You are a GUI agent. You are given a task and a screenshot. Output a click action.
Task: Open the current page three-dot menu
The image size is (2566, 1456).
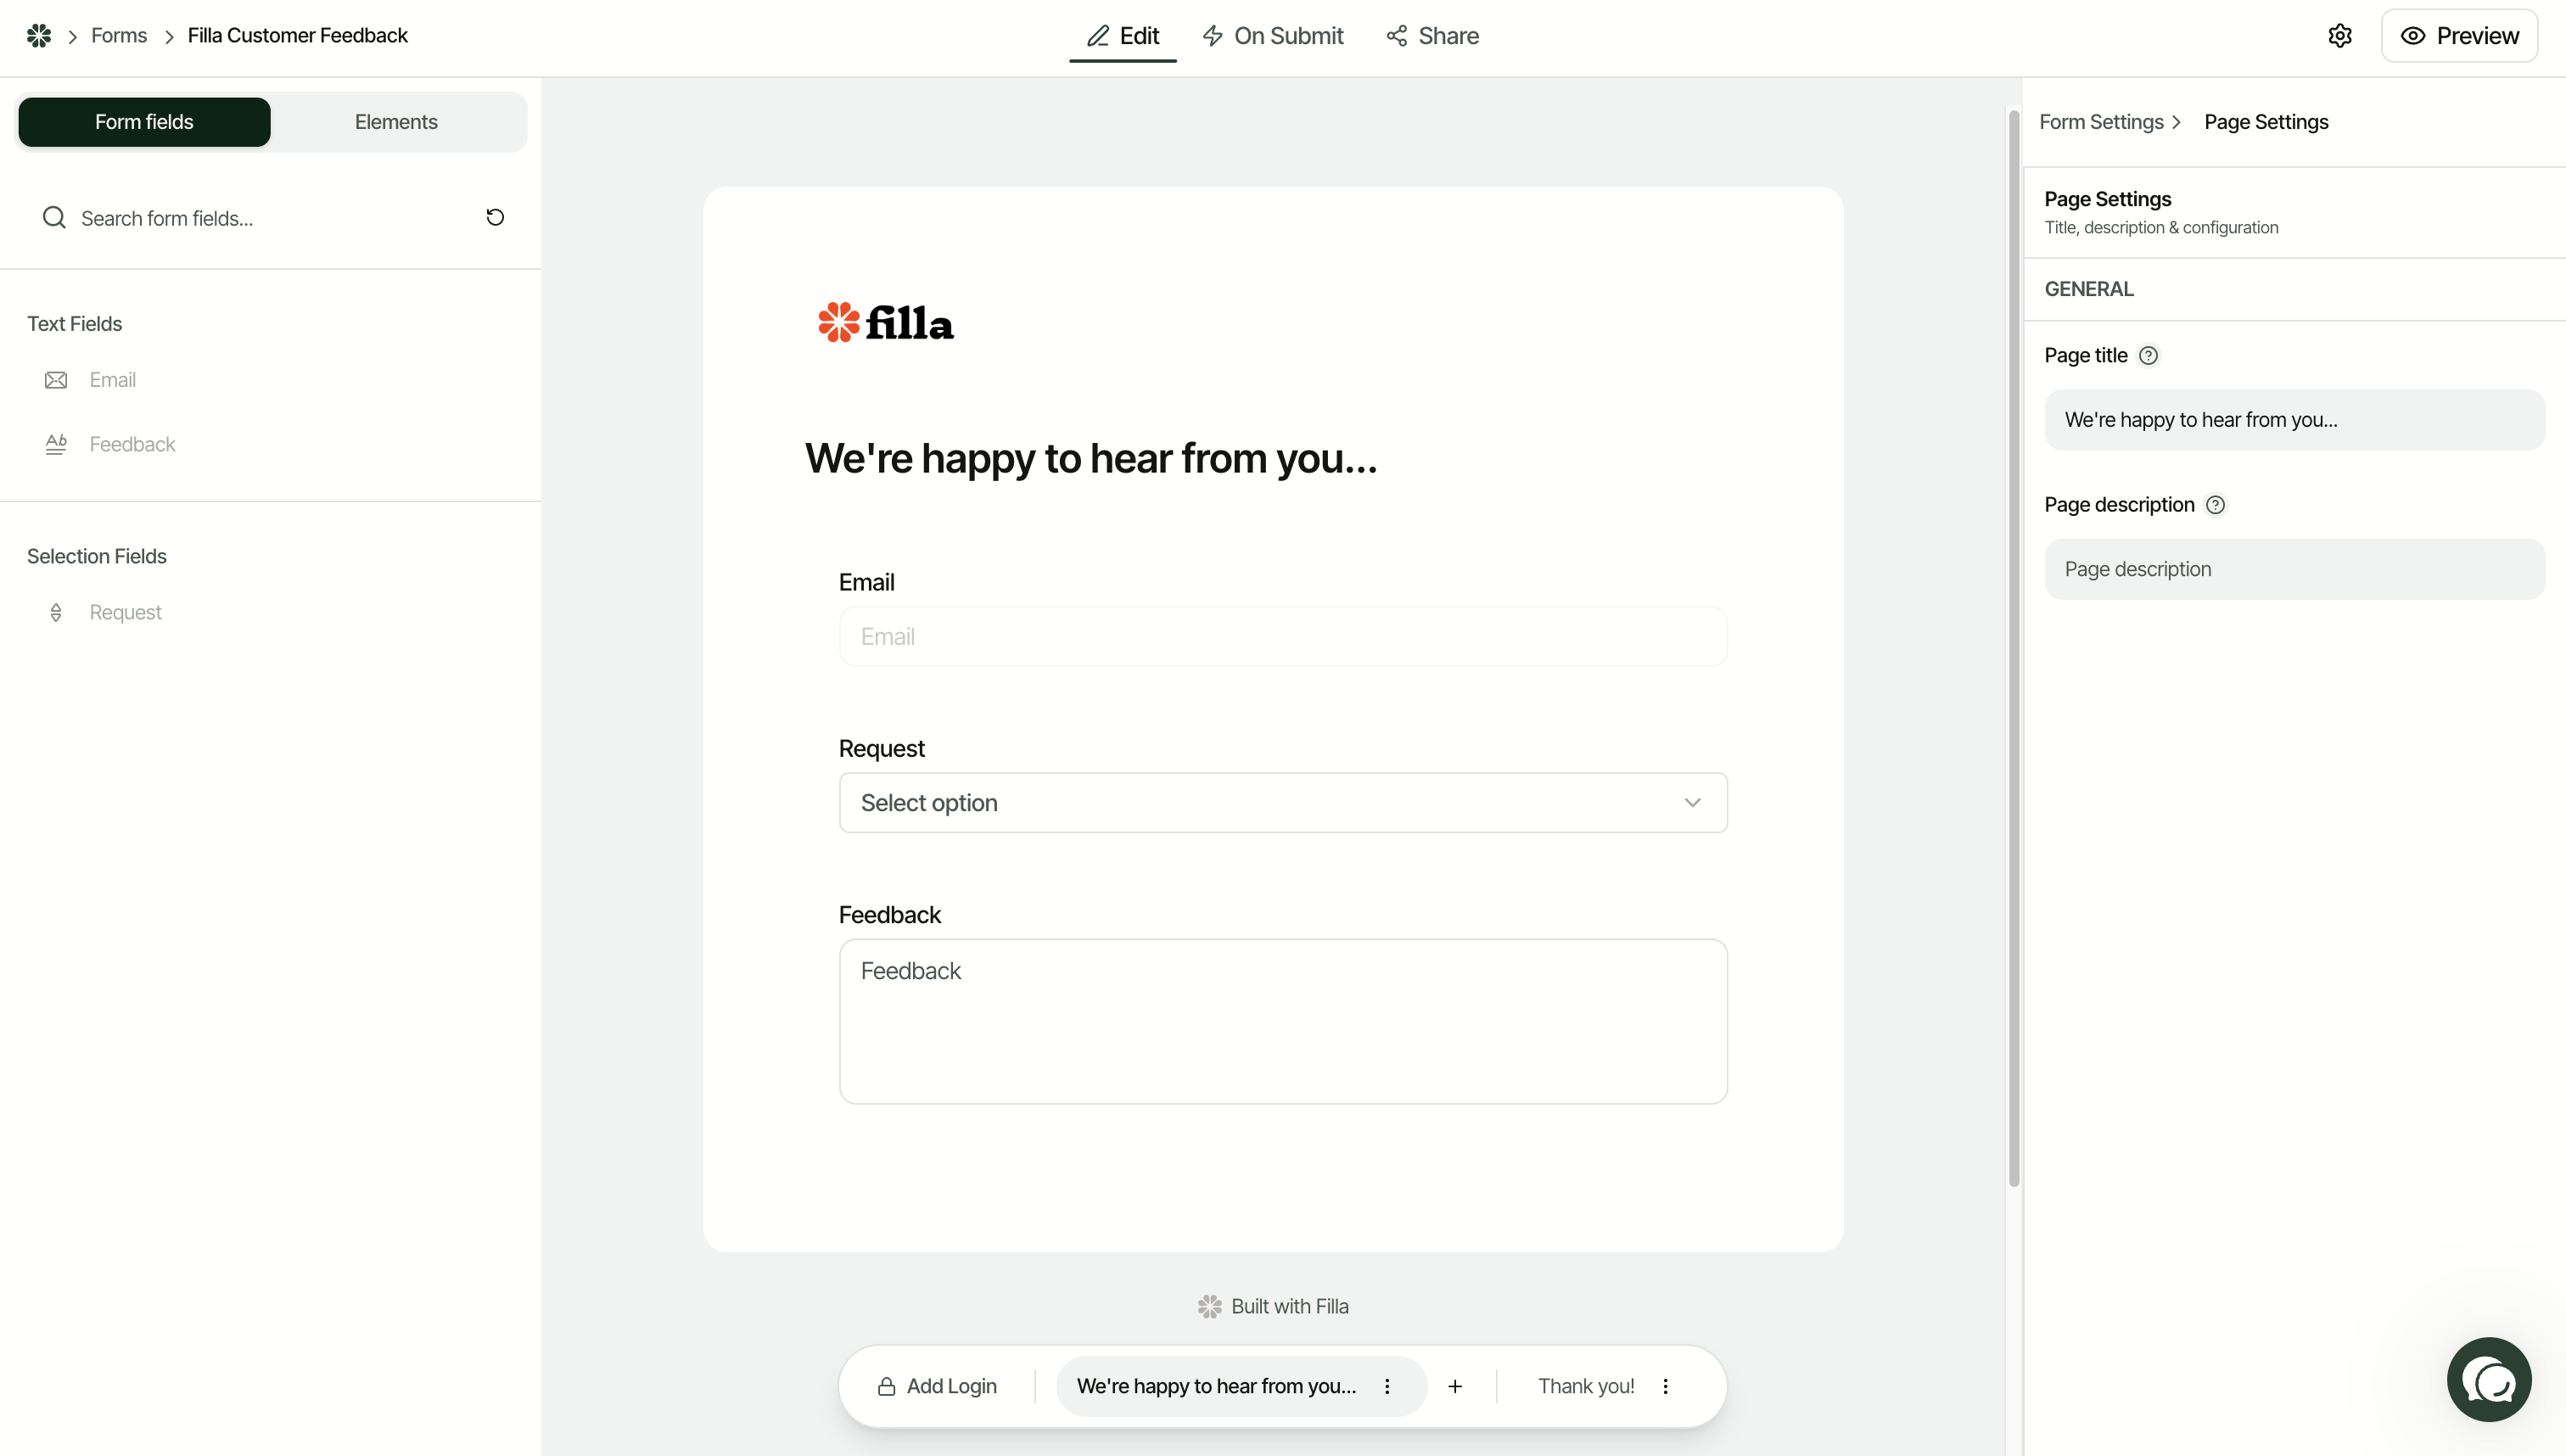pyautogui.click(x=1388, y=1386)
